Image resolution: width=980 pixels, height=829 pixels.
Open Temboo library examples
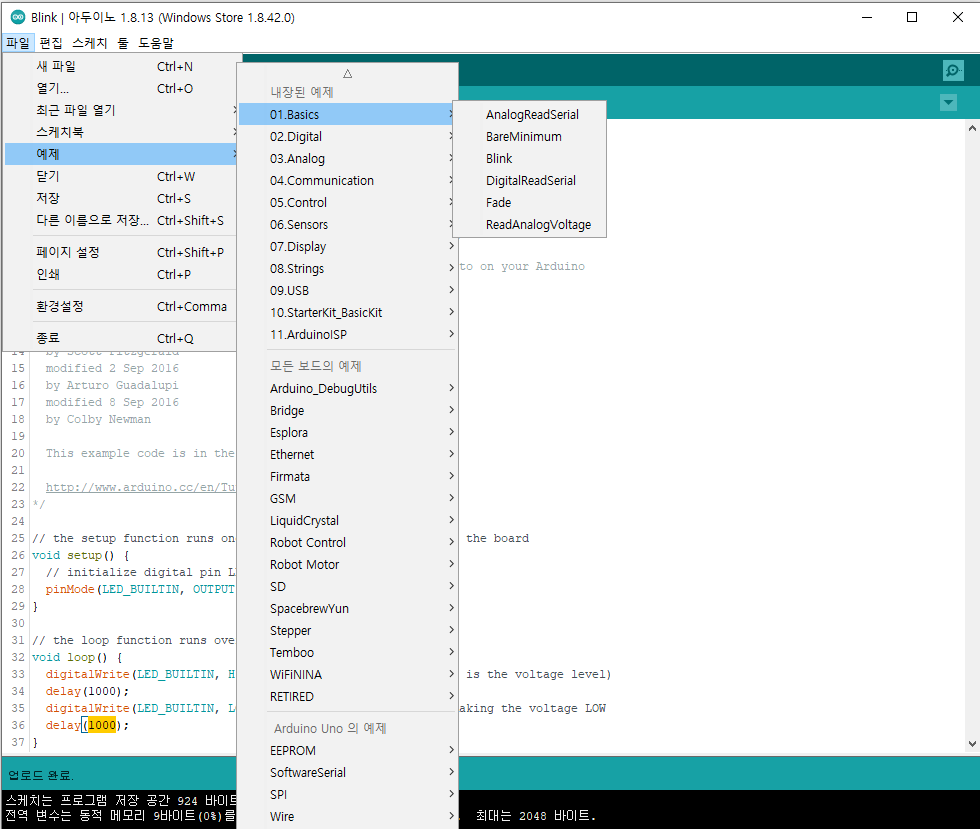348,652
